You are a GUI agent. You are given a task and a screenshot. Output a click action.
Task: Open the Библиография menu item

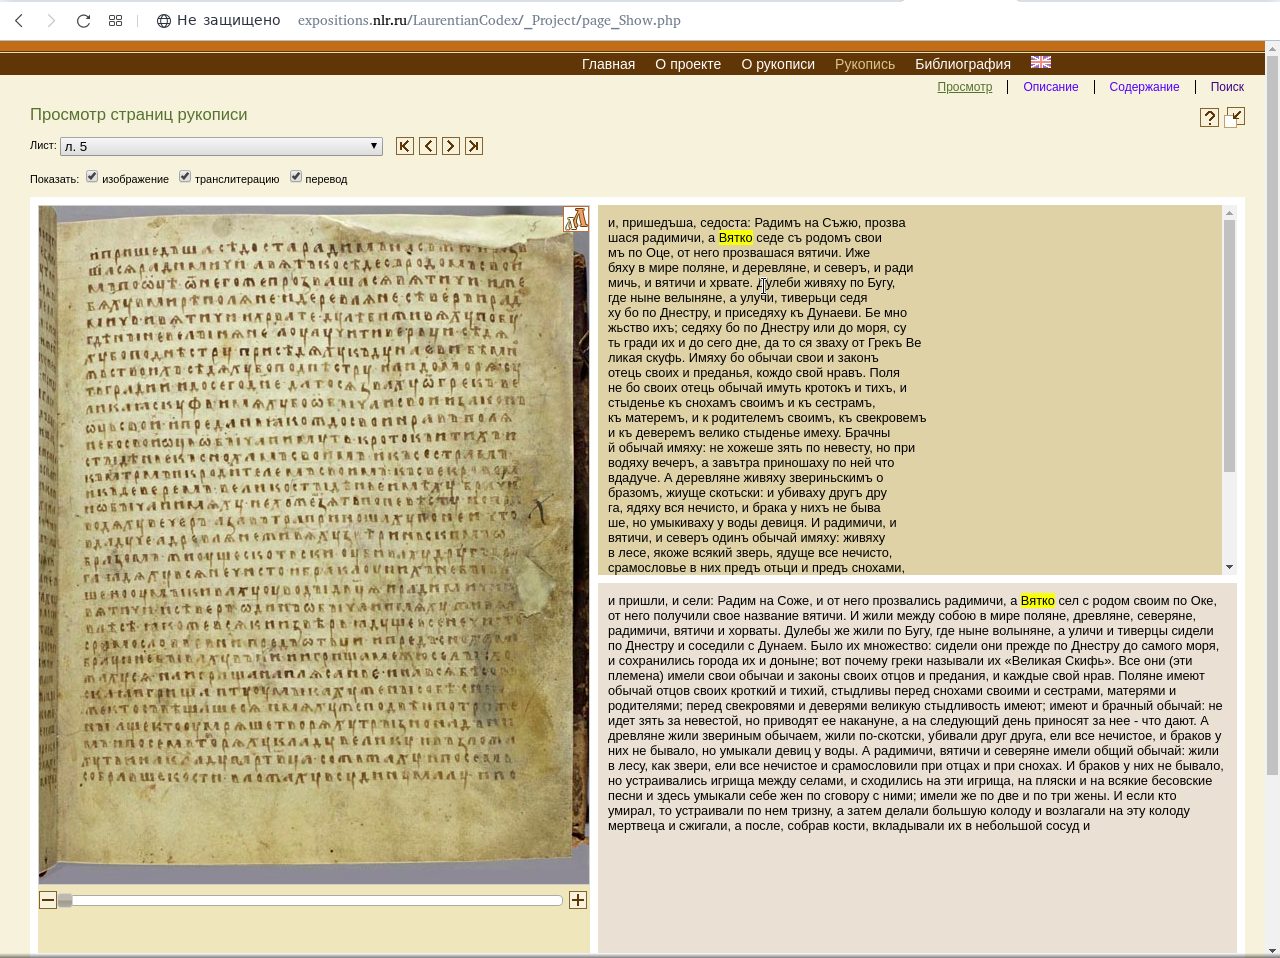pos(963,64)
